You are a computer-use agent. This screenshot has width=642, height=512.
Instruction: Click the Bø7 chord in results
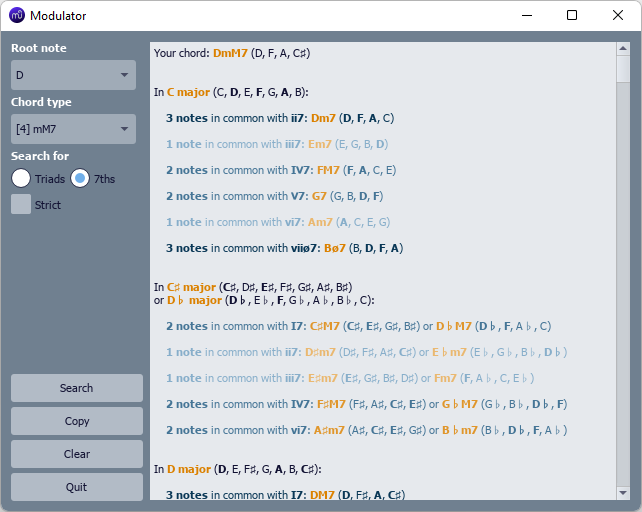tap(335, 248)
